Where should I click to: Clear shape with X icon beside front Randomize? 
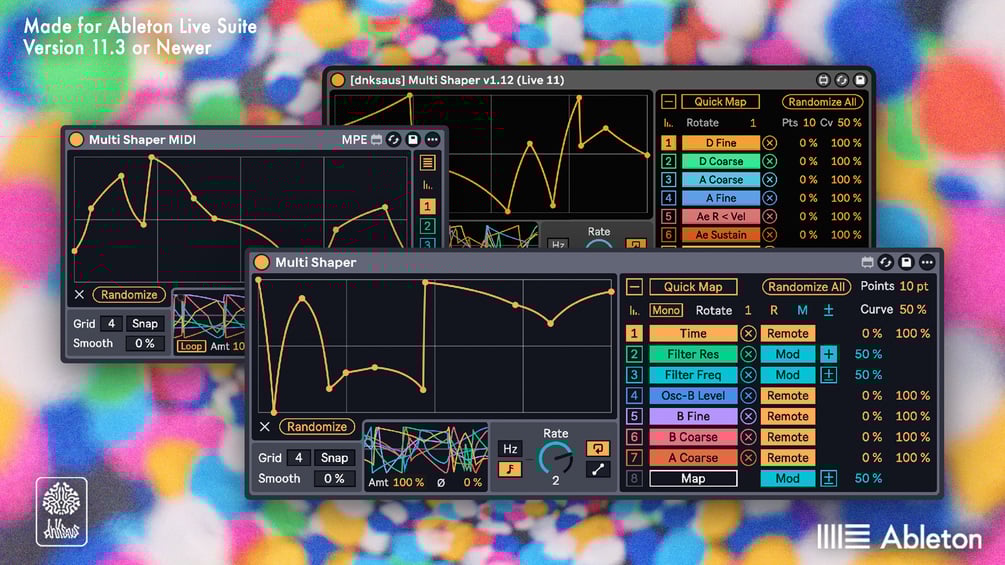pyautogui.click(x=265, y=427)
